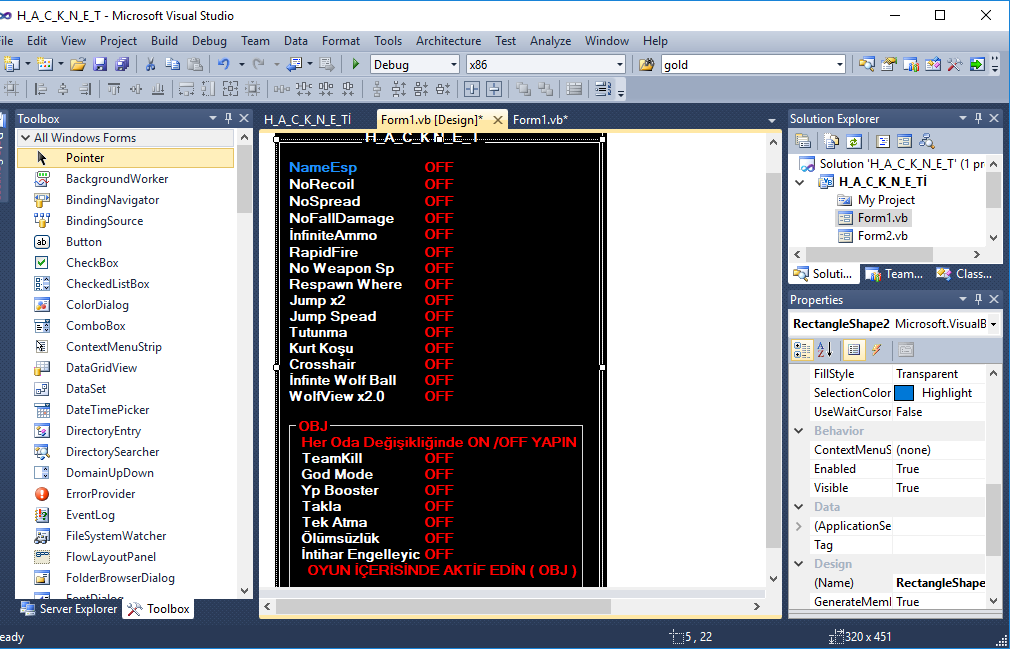The height and width of the screenshot is (649, 1010).
Task: Select My Project in Solution Explorer
Action: pos(886,200)
